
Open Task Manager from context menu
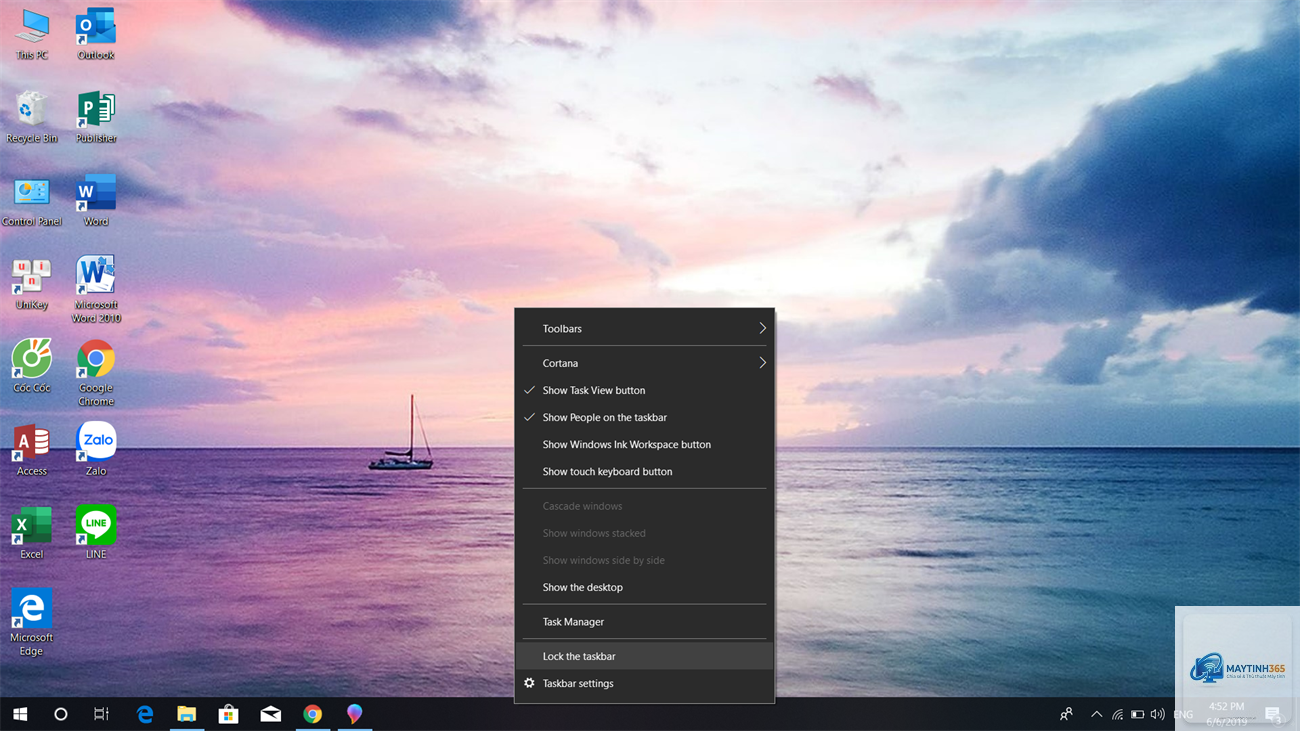pos(645,622)
